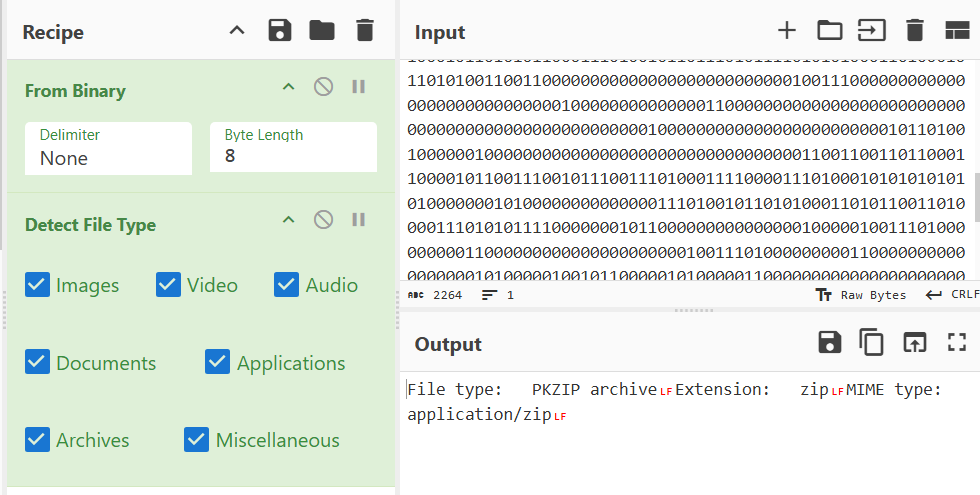This screenshot has height=495, width=980.
Task: Open the Delimiter dropdown set to None
Action: pyautogui.click(x=108, y=148)
